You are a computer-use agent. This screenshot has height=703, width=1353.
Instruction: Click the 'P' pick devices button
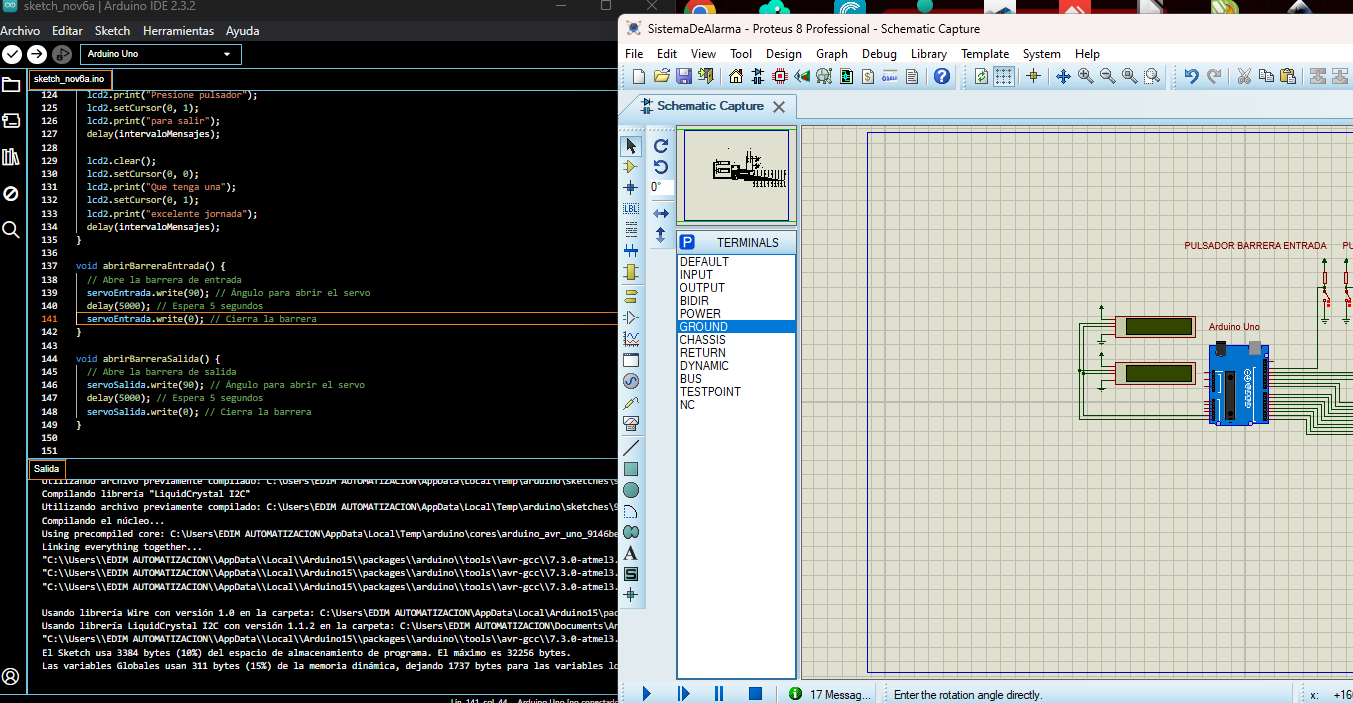[687, 243]
